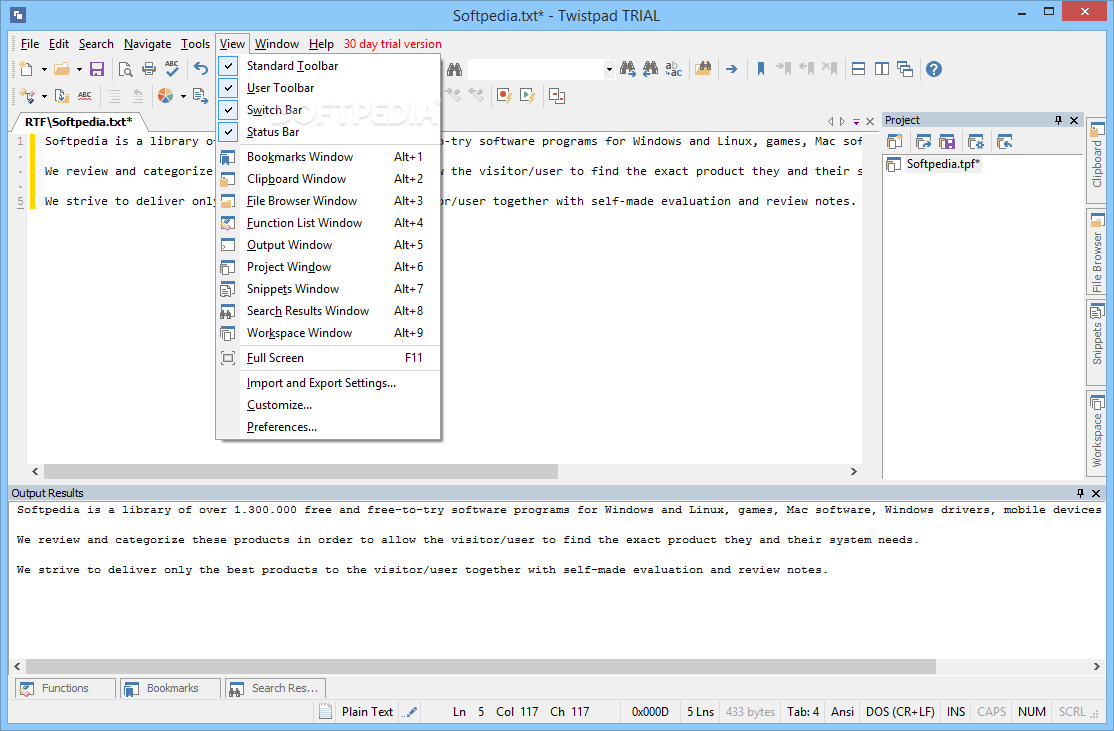Viewport: 1114px width, 731px height.
Task: Open Preferences... from View menu
Action: [x=328, y=427]
